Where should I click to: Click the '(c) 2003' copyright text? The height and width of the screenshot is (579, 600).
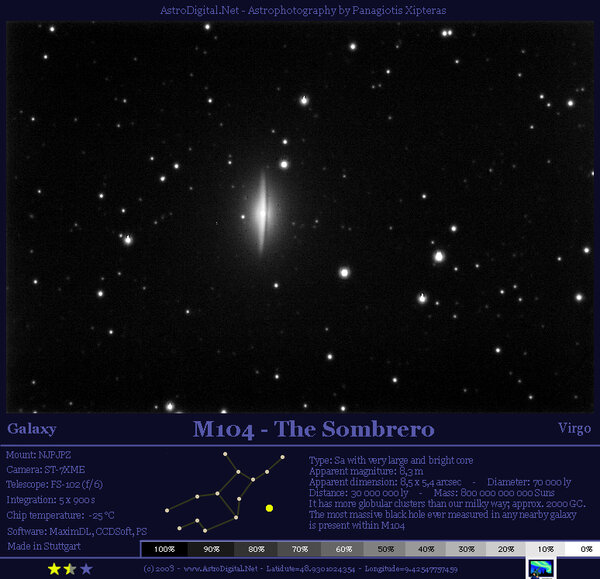point(159,569)
